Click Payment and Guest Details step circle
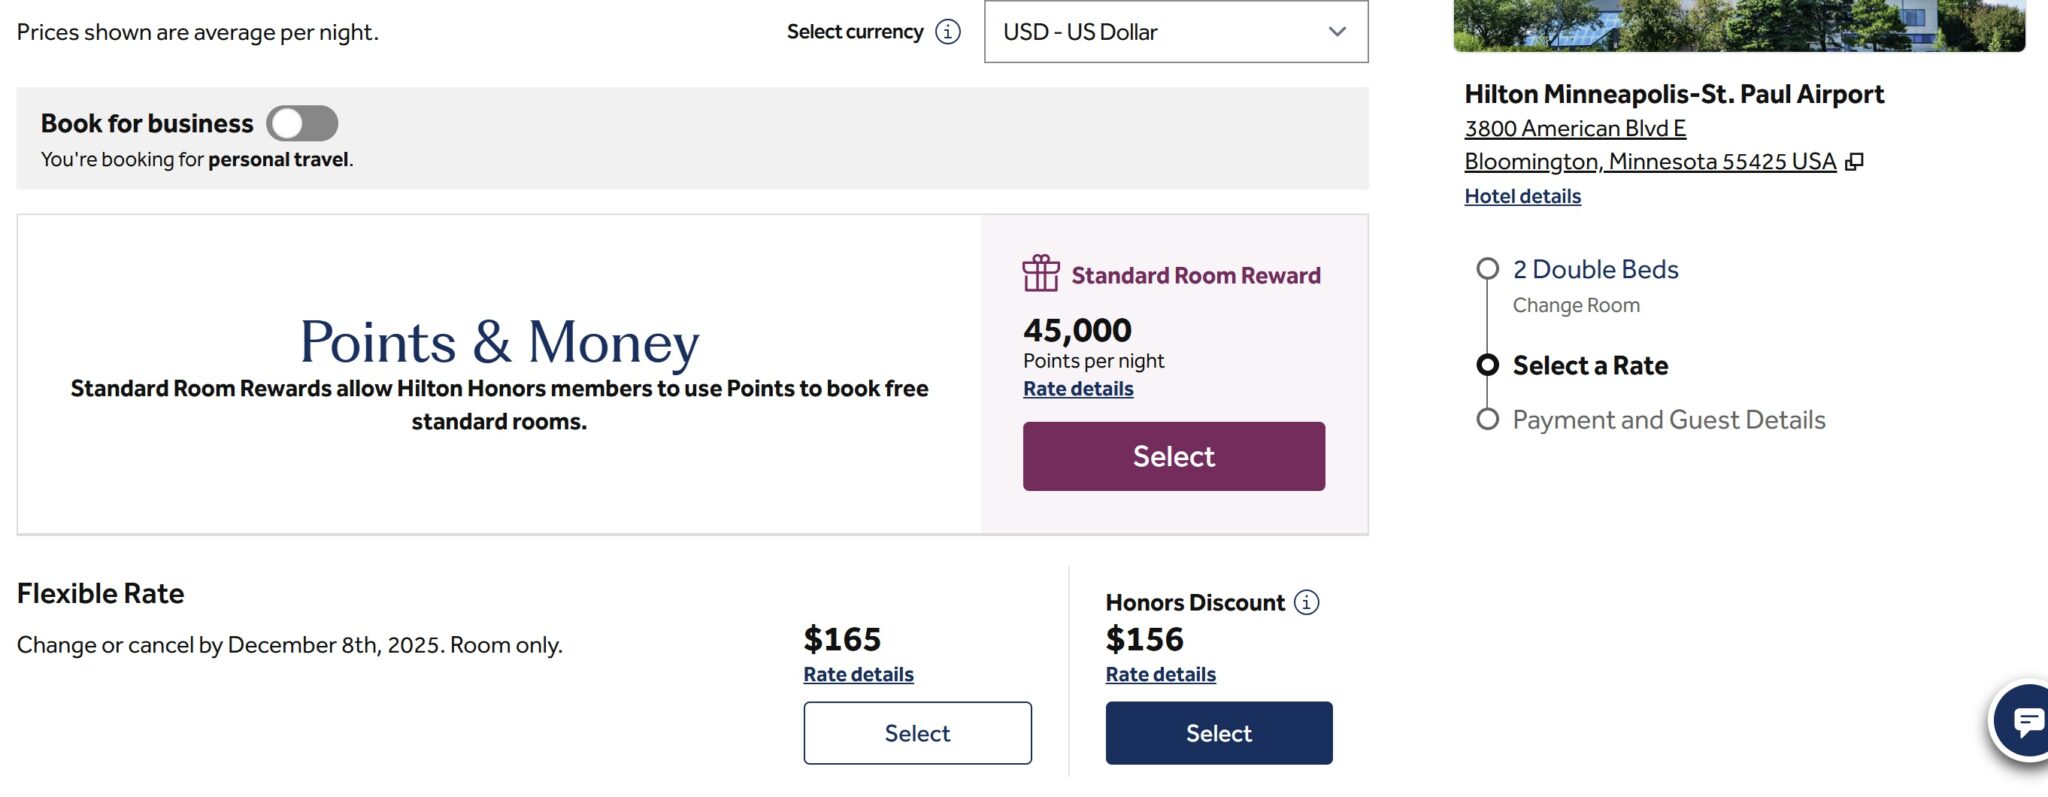2048x797 pixels. (x=1488, y=419)
